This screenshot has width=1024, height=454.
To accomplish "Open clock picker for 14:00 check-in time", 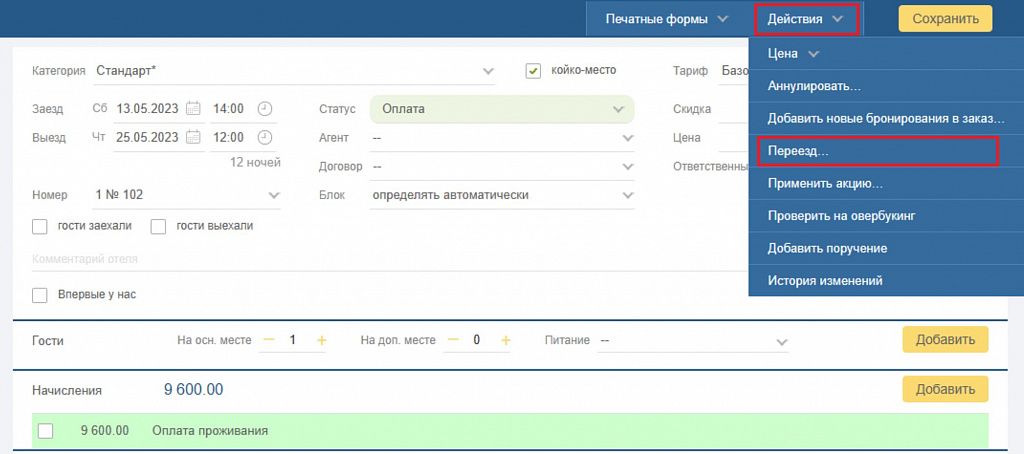I will (264, 109).
